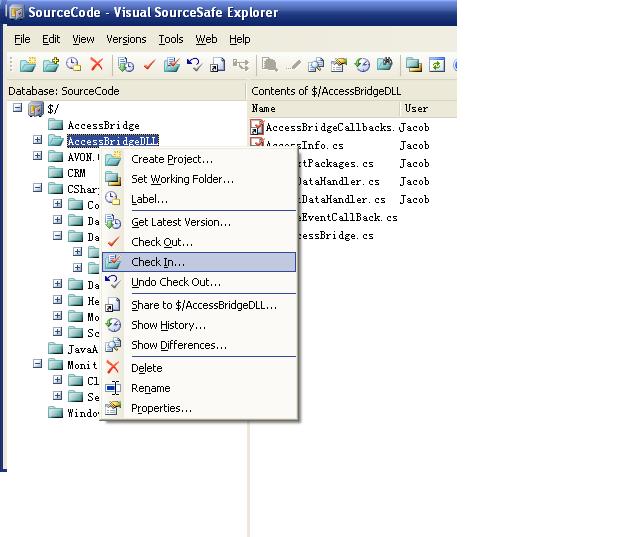Expand the Cl subfolder under Monit
This screenshot has width=640, height=537.
tap(57, 379)
